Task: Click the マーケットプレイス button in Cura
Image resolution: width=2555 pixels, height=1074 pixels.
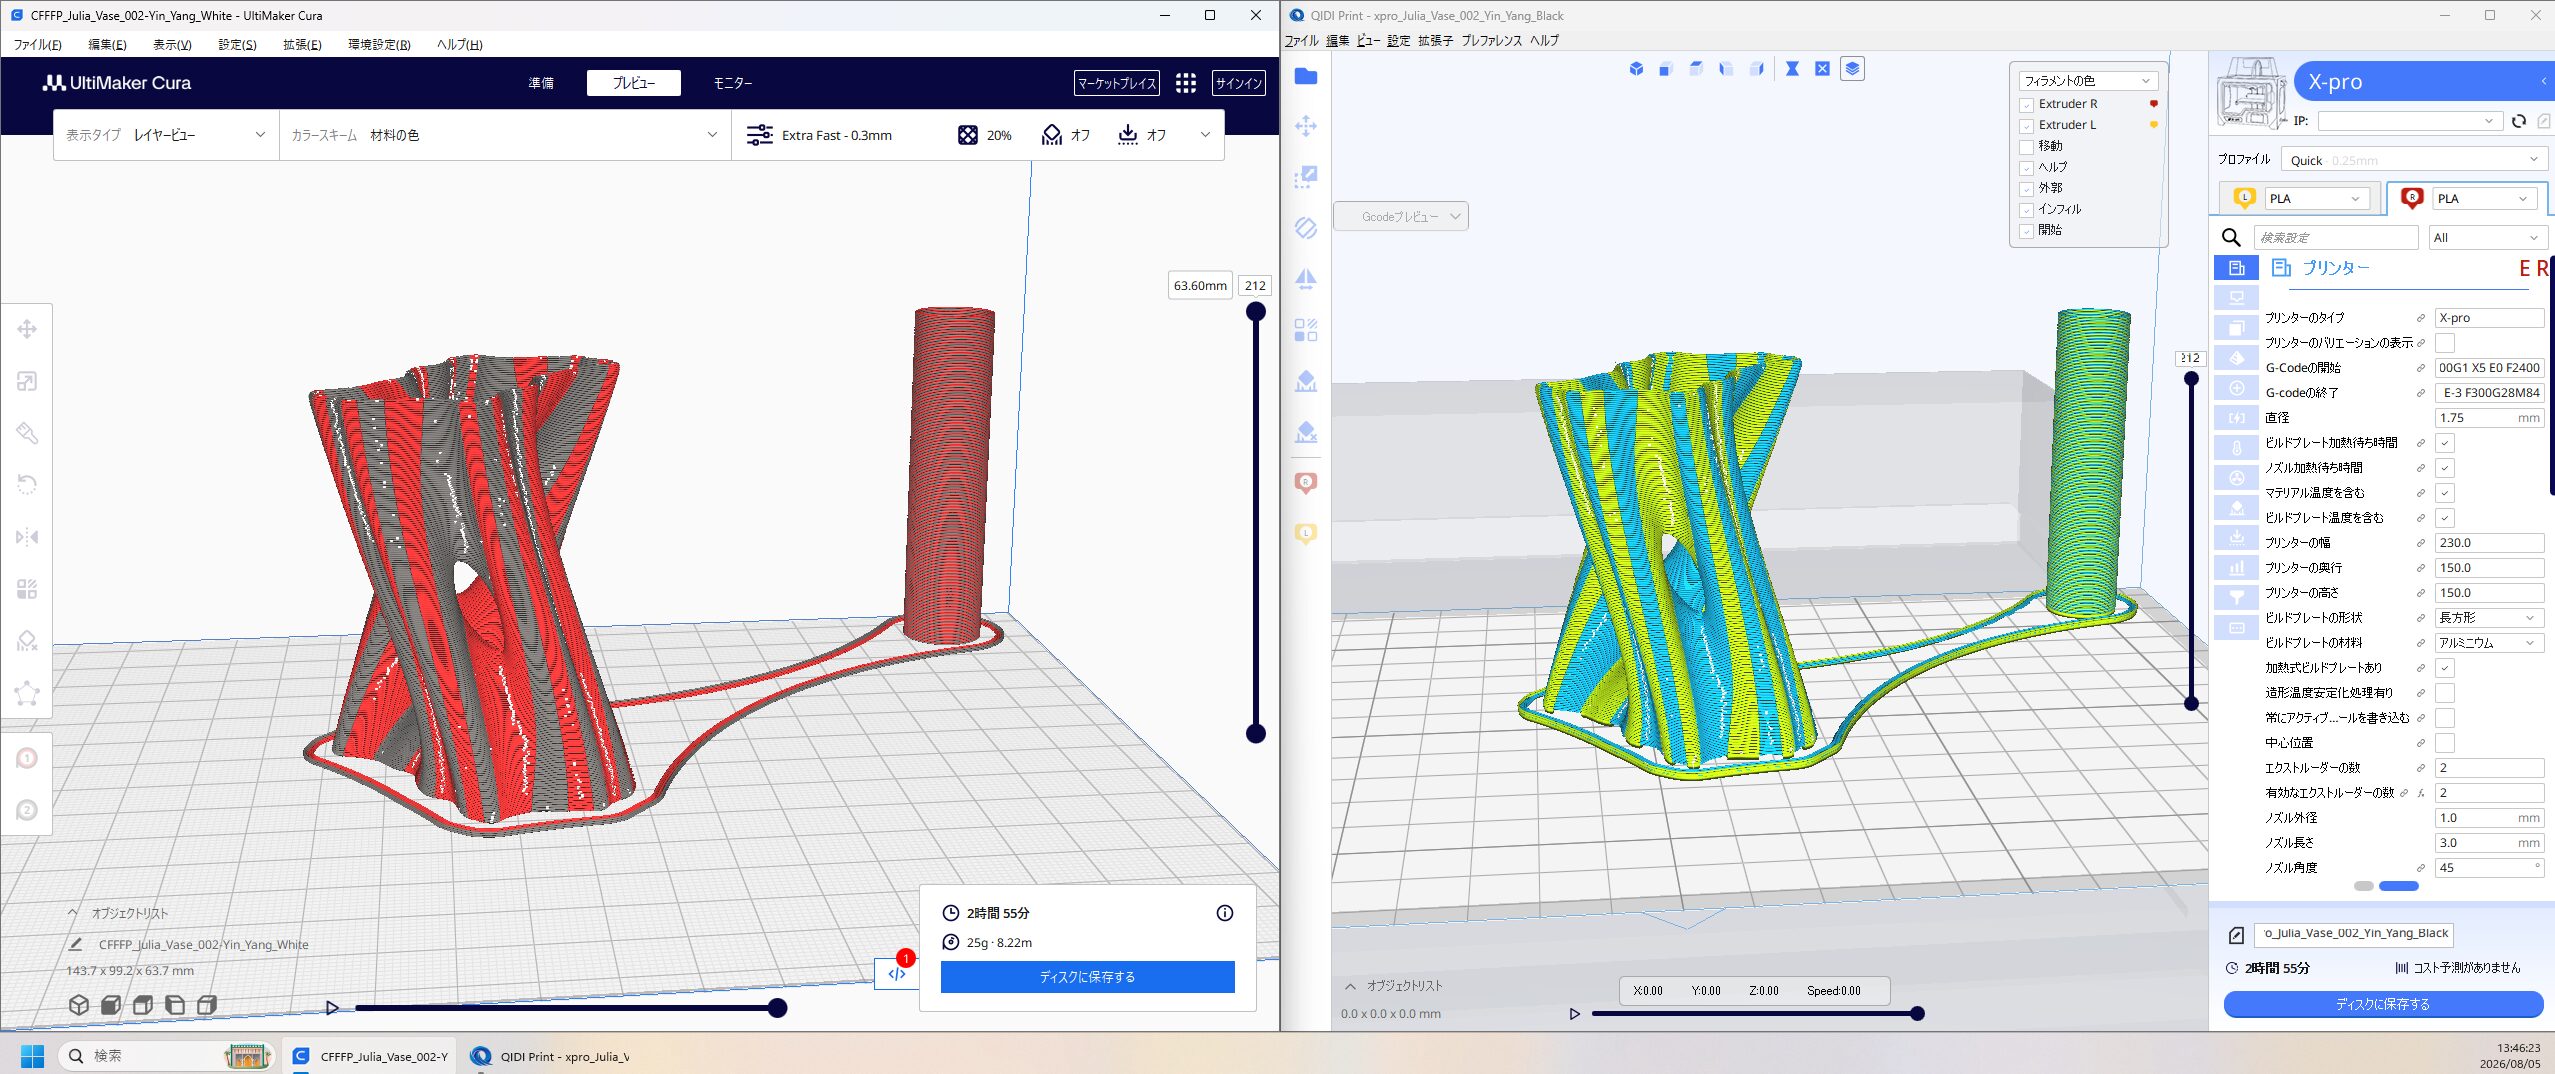Action: (x=1117, y=83)
